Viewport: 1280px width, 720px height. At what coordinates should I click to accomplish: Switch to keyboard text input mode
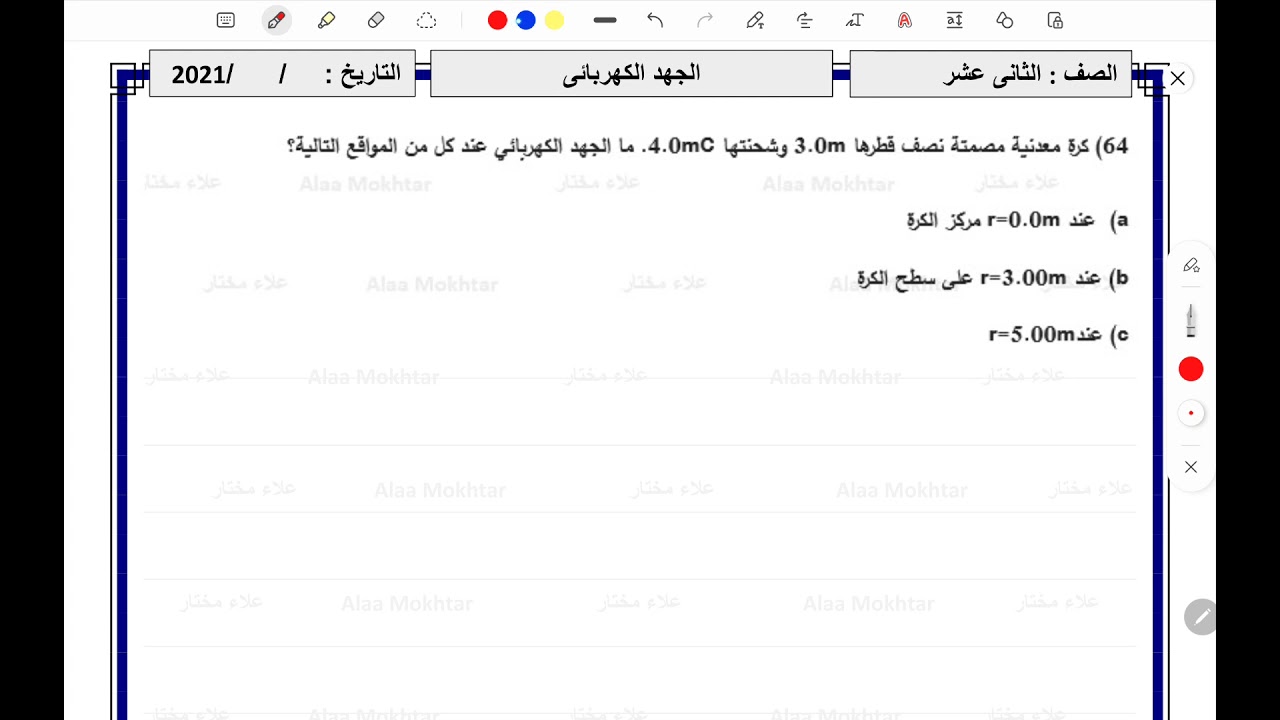226,20
